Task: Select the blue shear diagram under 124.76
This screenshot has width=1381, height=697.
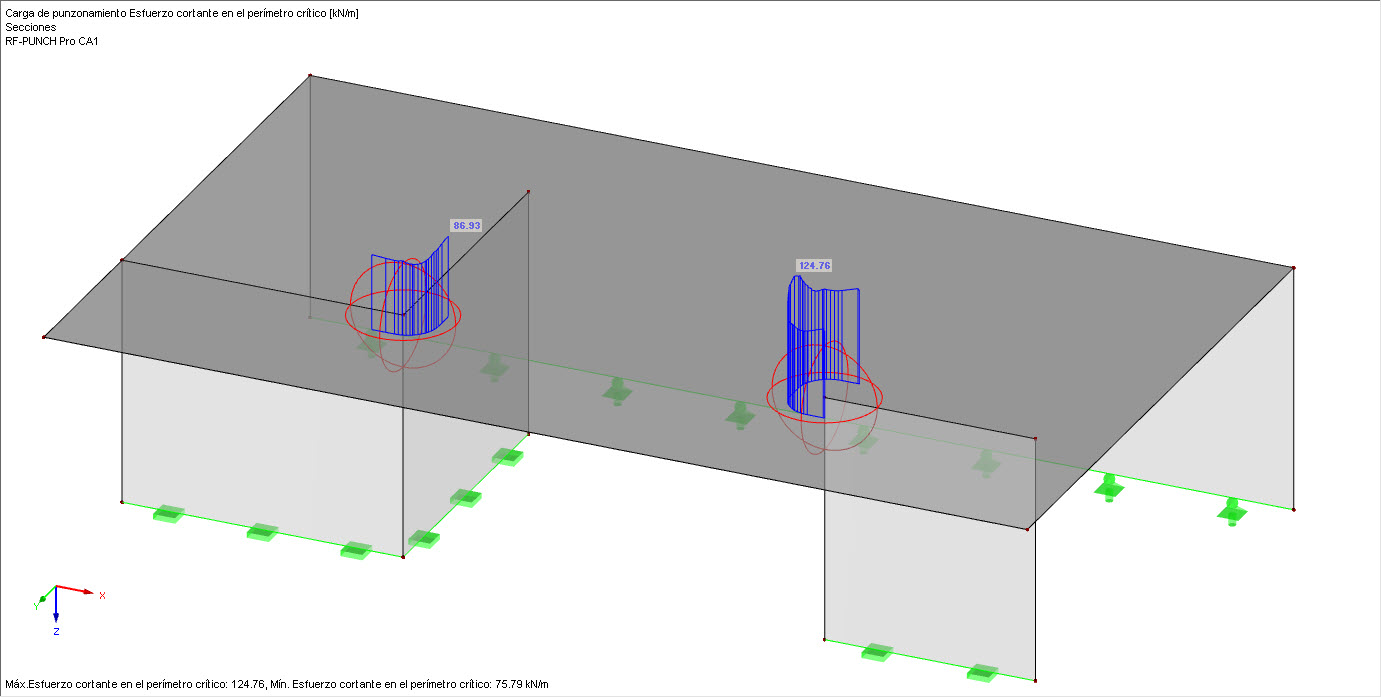Action: pyautogui.click(x=822, y=345)
